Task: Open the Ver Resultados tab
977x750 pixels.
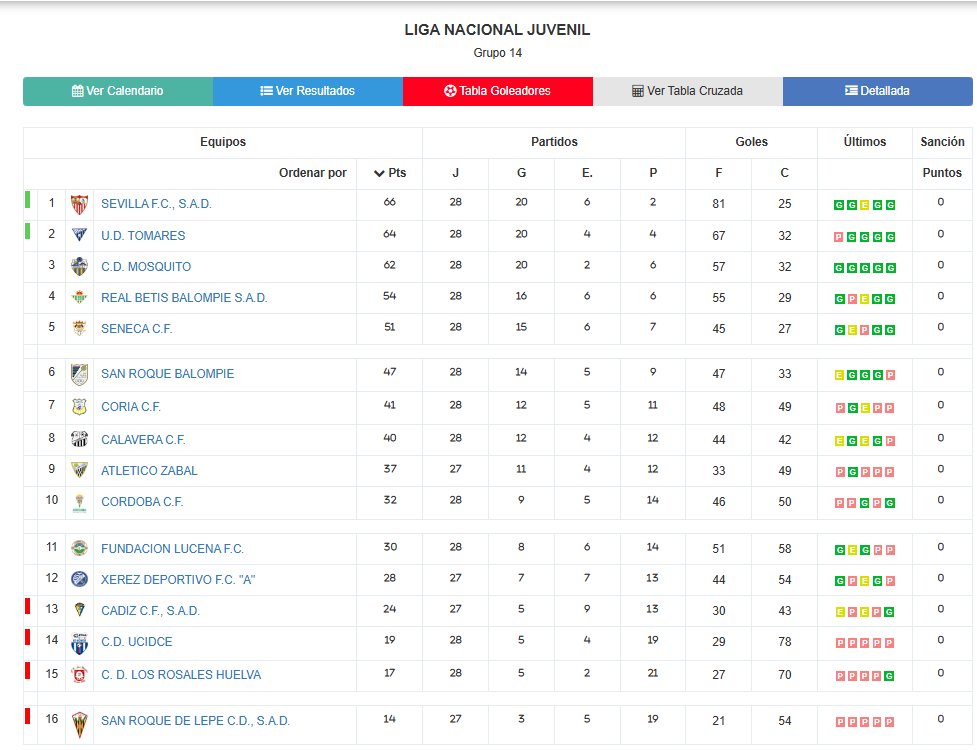Action: tap(308, 91)
